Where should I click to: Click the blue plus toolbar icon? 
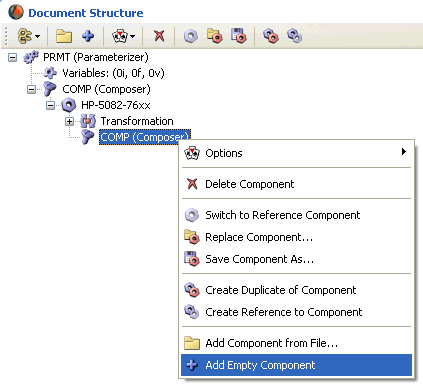88,36
